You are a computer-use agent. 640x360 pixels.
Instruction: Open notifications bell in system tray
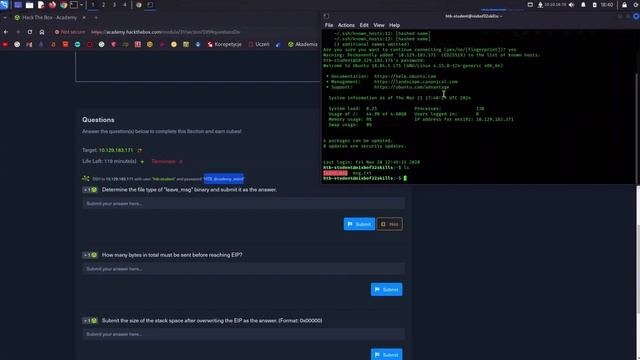pos(583,5)
